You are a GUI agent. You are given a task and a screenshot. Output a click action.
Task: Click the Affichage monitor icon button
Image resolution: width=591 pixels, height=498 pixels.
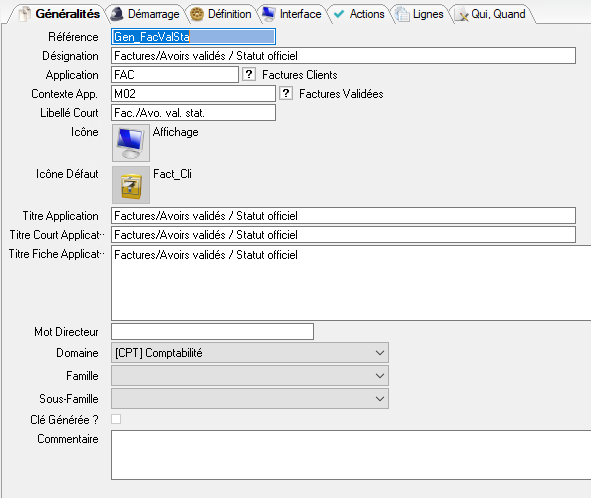pyautogui.click(x=131, y=143)
